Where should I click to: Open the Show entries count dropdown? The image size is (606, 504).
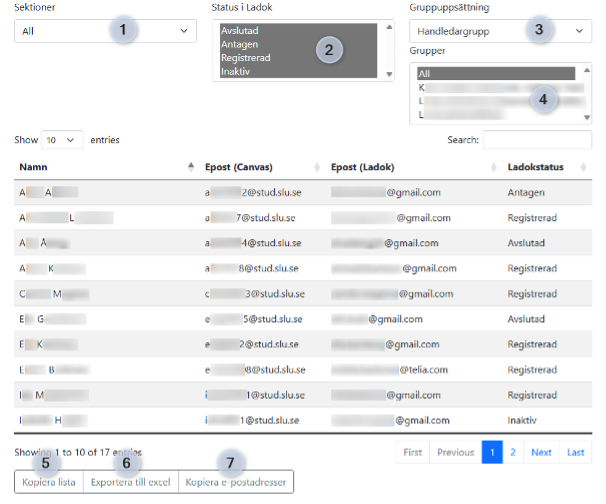pos(63,140)
